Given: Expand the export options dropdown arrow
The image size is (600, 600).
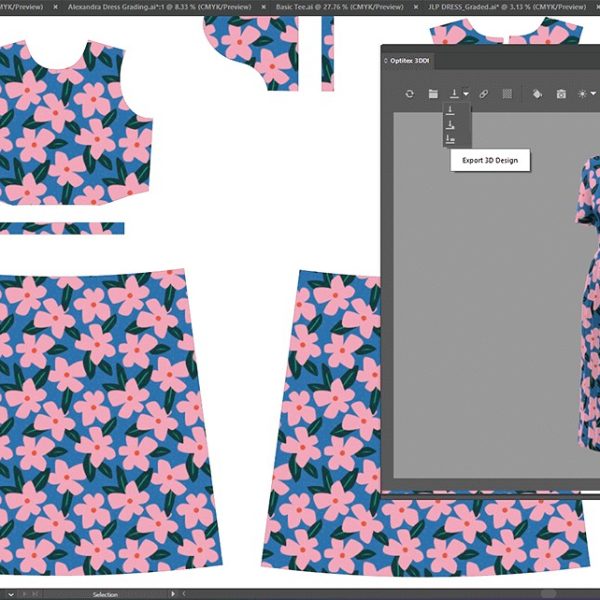Looking at the screenshot, I should click(x=466, y=94).
